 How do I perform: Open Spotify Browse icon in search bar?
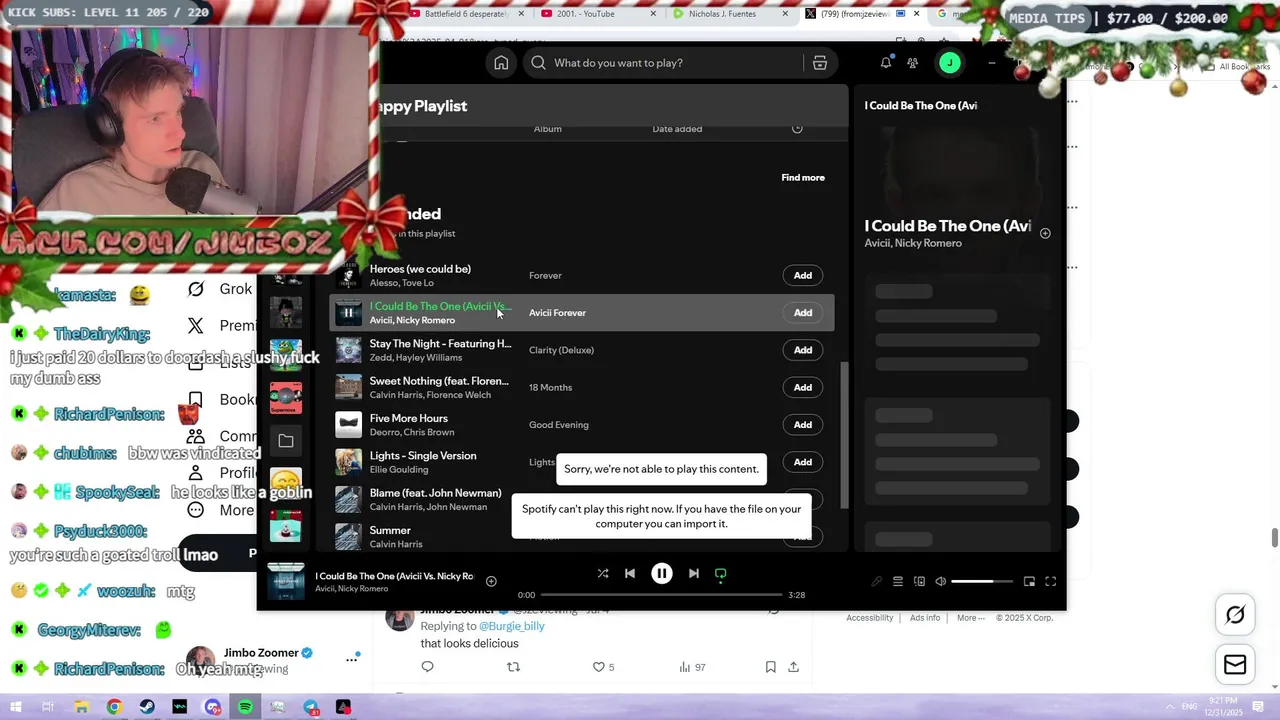pyautogui.click(x=820, y=63)
